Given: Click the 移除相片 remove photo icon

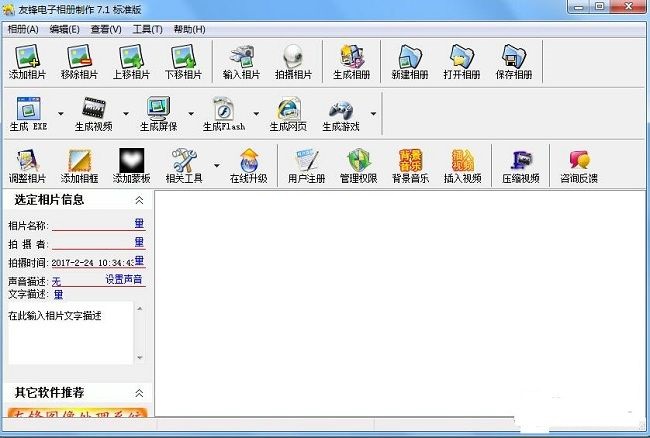Looking at the screenshot, I should [x=79, y=62].
